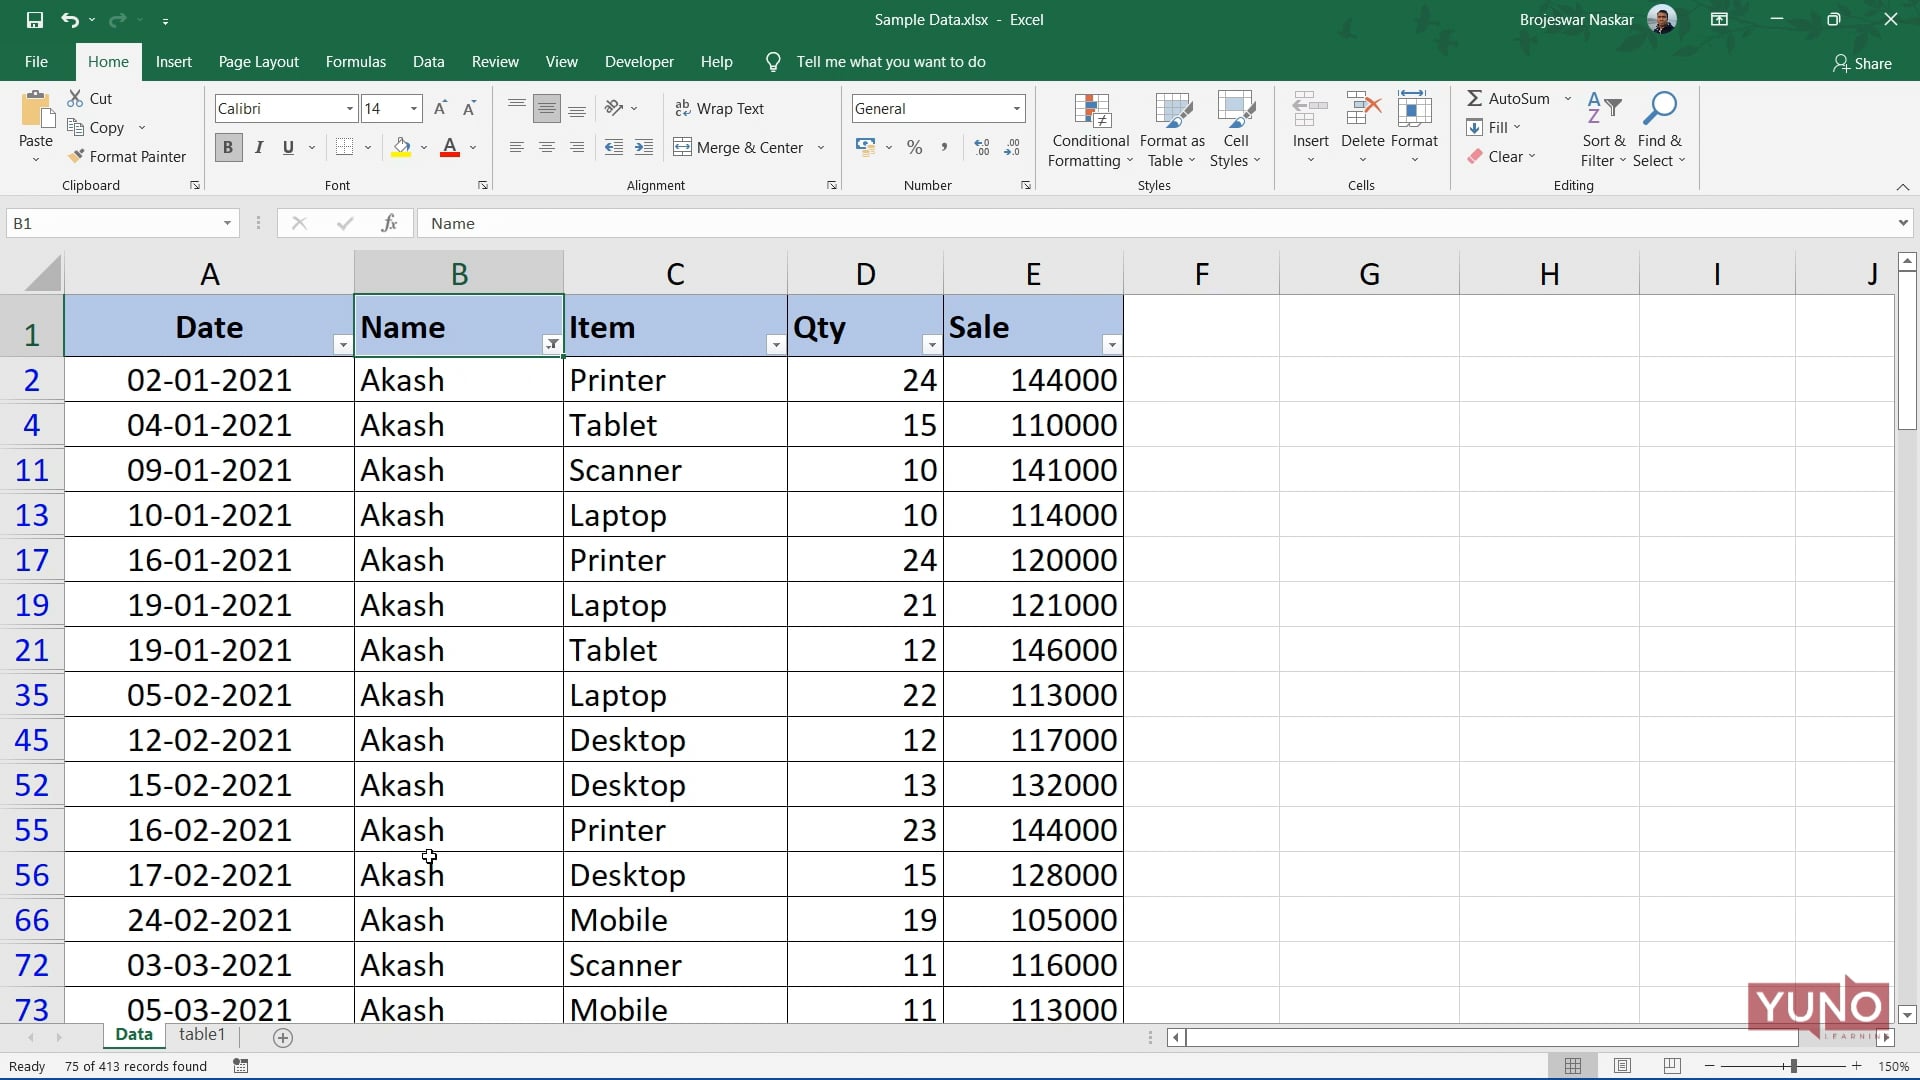Apply Percent Style format
Screen dimensions: 1920x1080
[914, 147]
